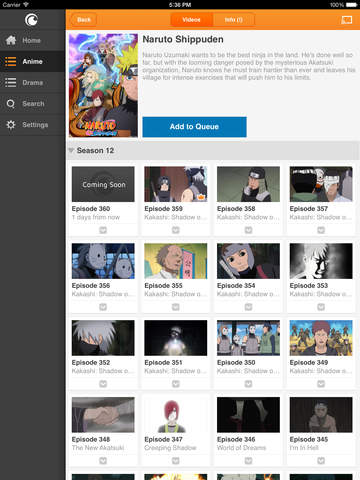Viewport: 360px width, 480px height.
Task: Tap the Naruto Shippuden poster image
Action: click(103, 85)
